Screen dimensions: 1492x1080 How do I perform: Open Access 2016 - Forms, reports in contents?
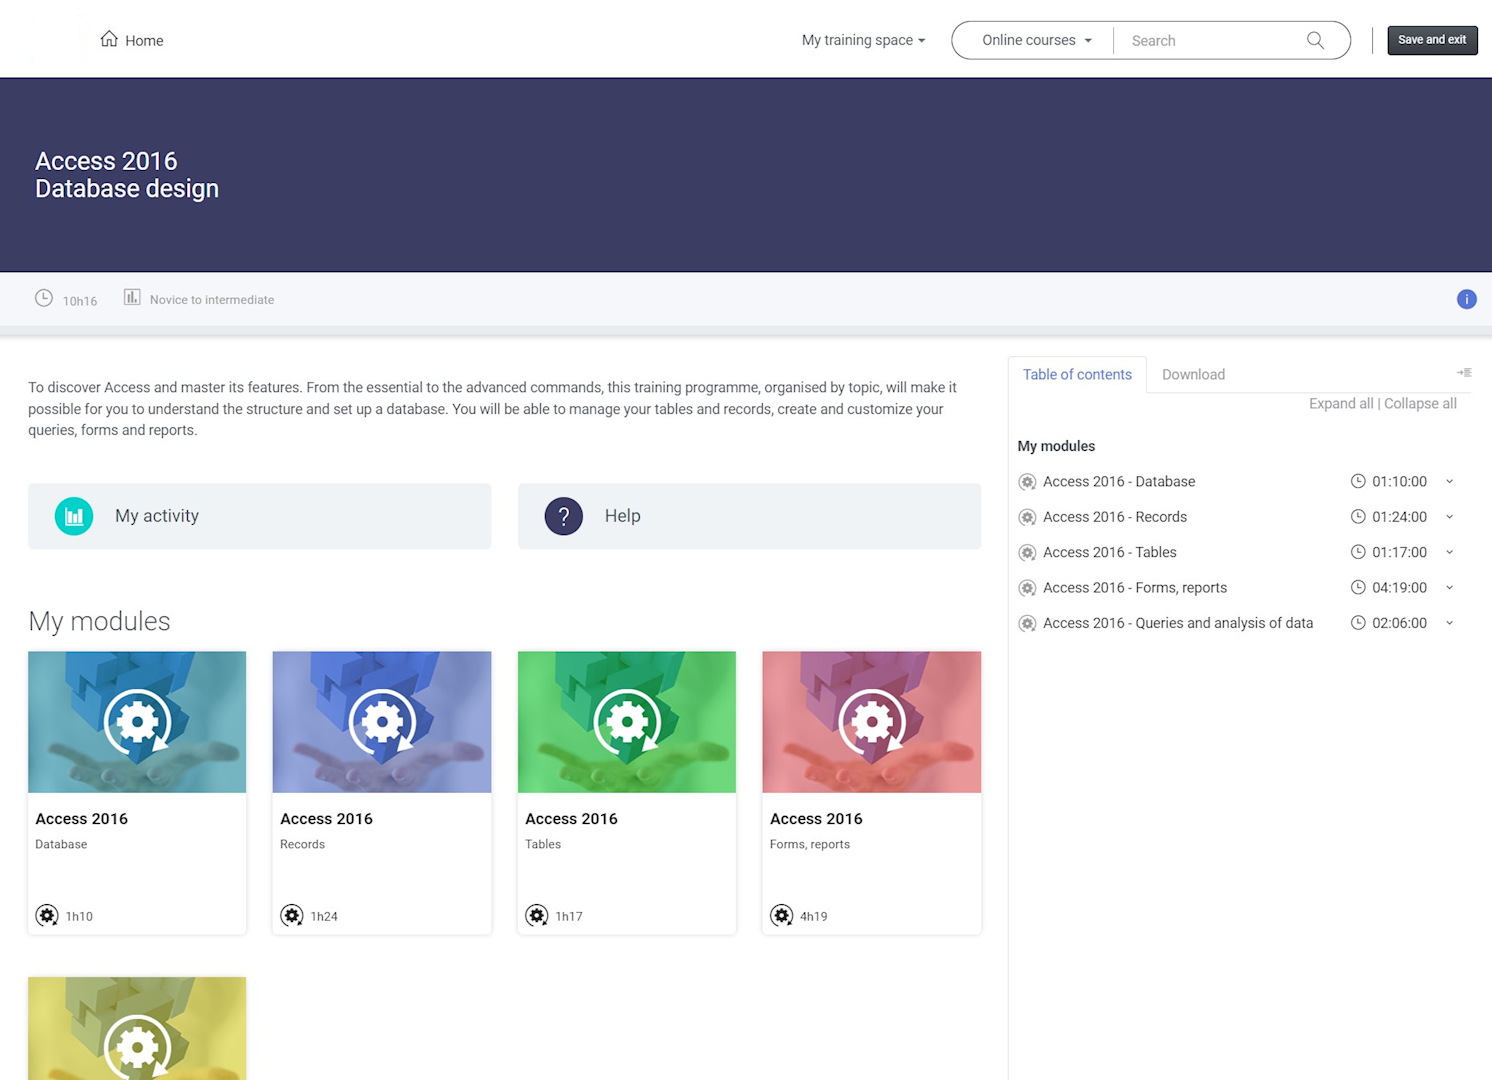click(1135, 588)
